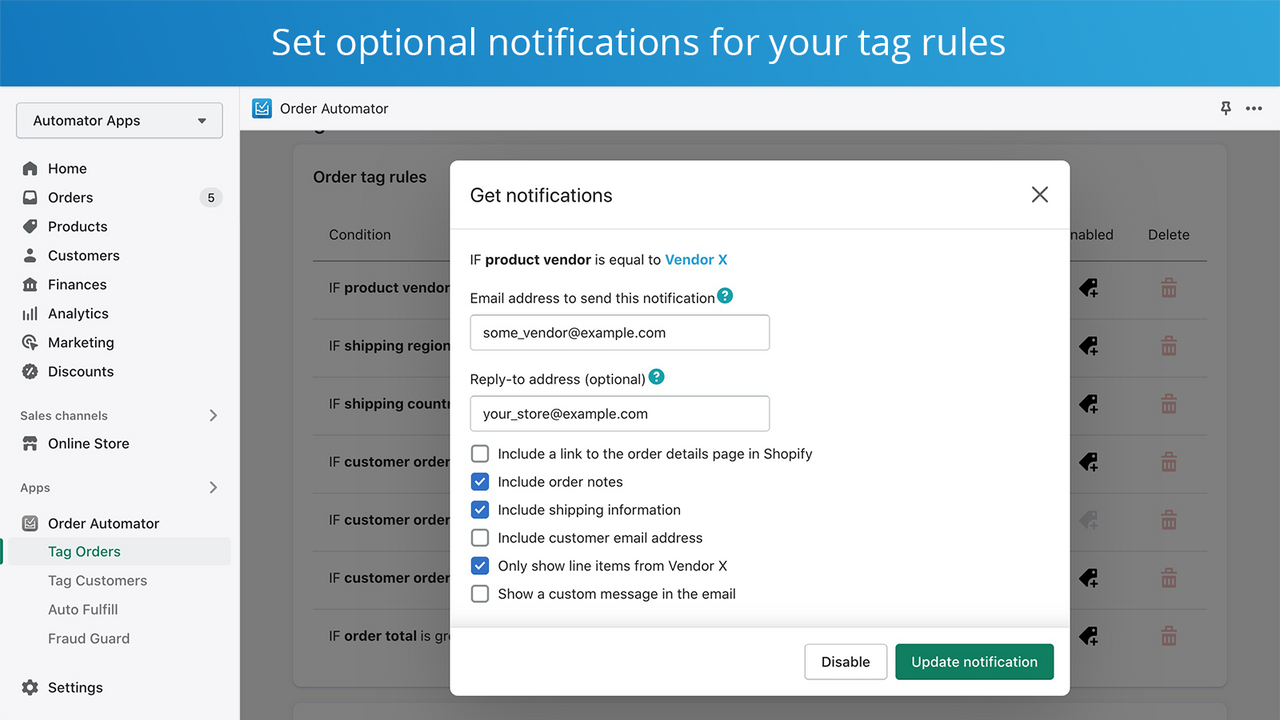Check Include customer email address
The image size is (1280, 720).
480,537
